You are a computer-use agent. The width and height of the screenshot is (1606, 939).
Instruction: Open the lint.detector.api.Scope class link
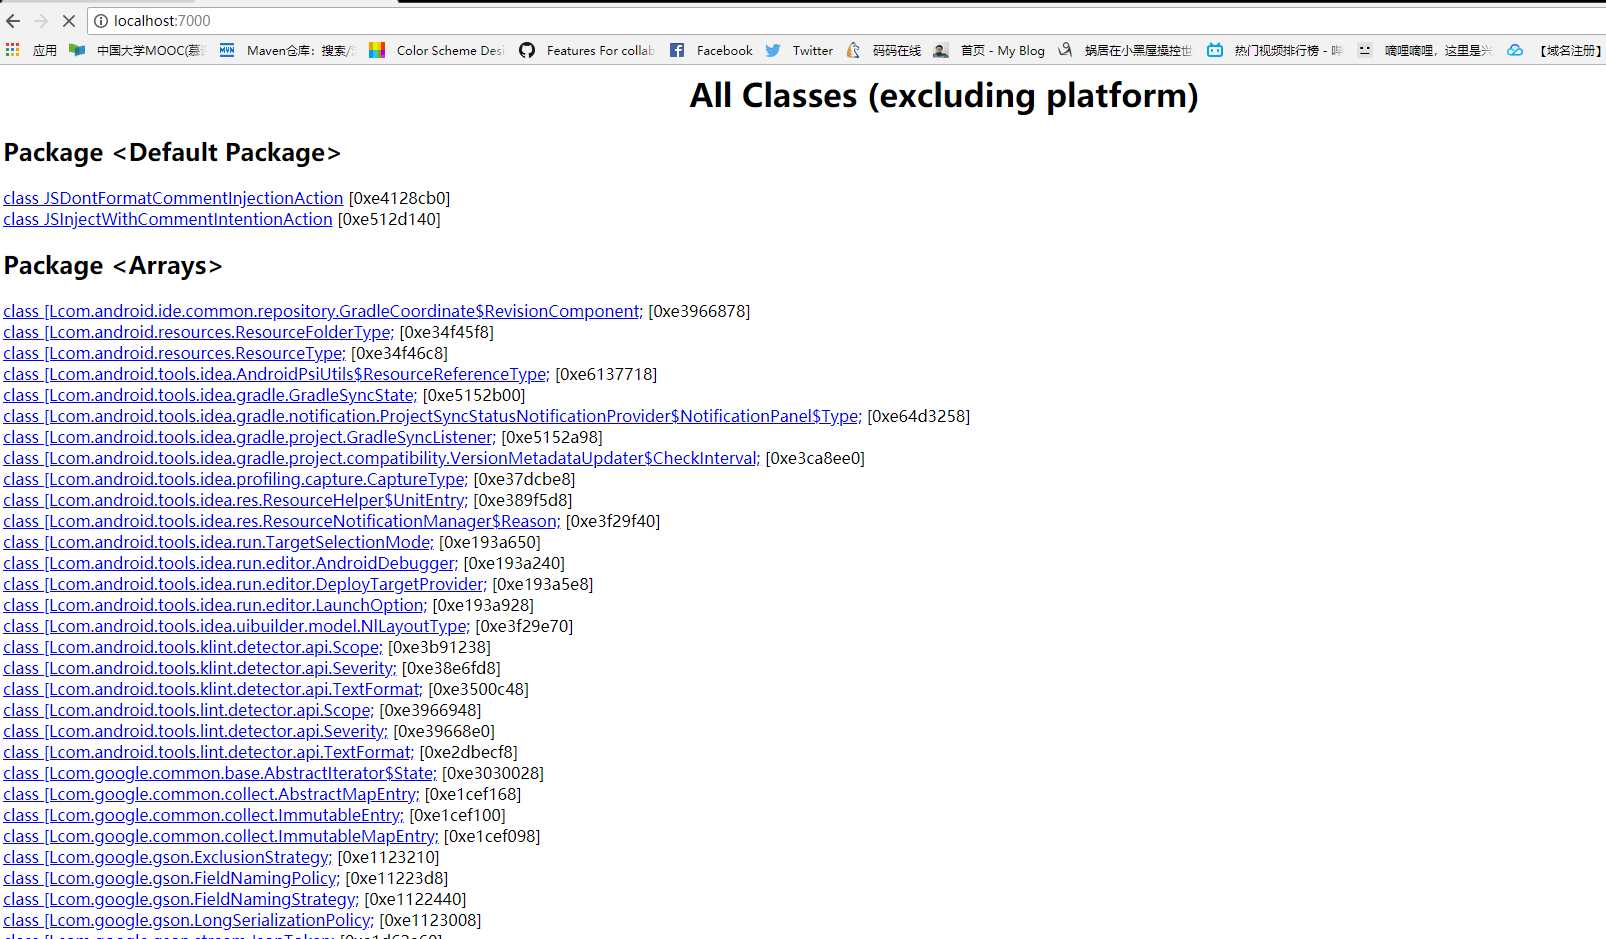point(189,710)
